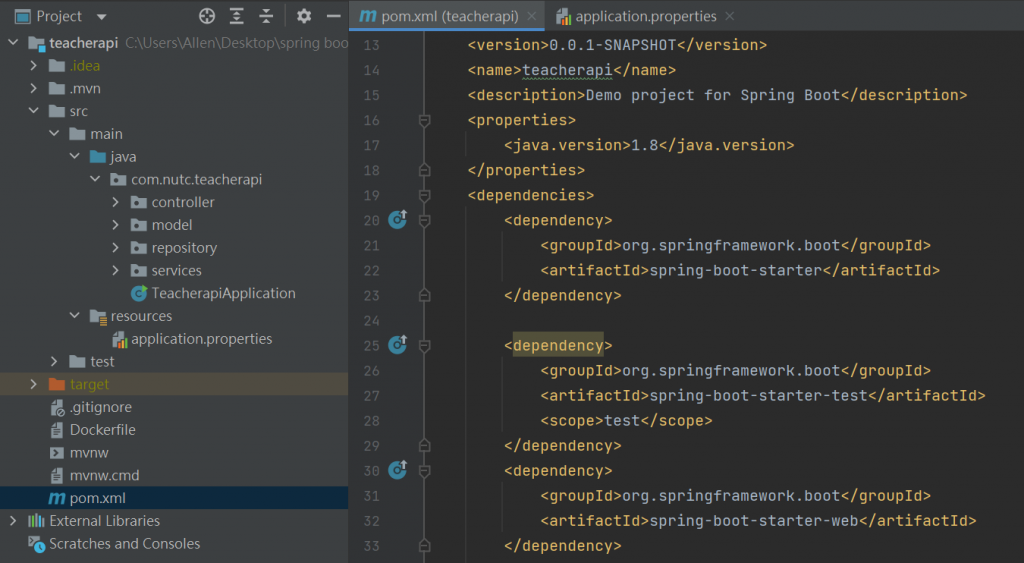Click gutter dependency icon on line 25

[398, 344]
